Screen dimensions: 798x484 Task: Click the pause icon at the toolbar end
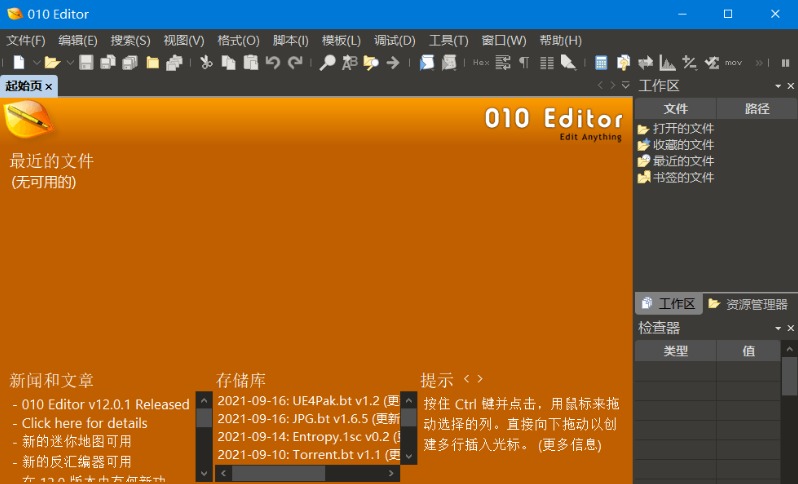point(785,63)
